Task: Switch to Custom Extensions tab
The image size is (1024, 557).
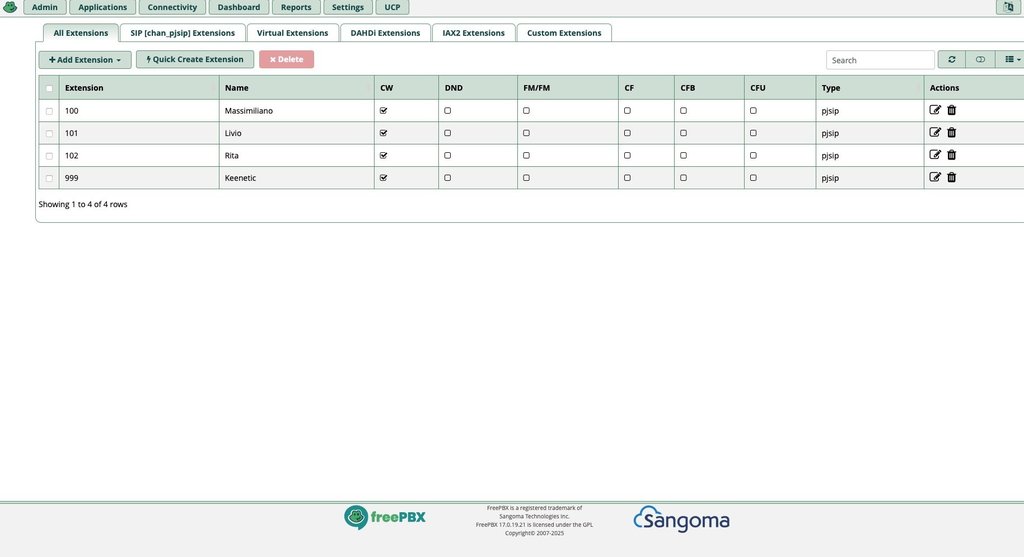Action: click(x=564, y=33)
